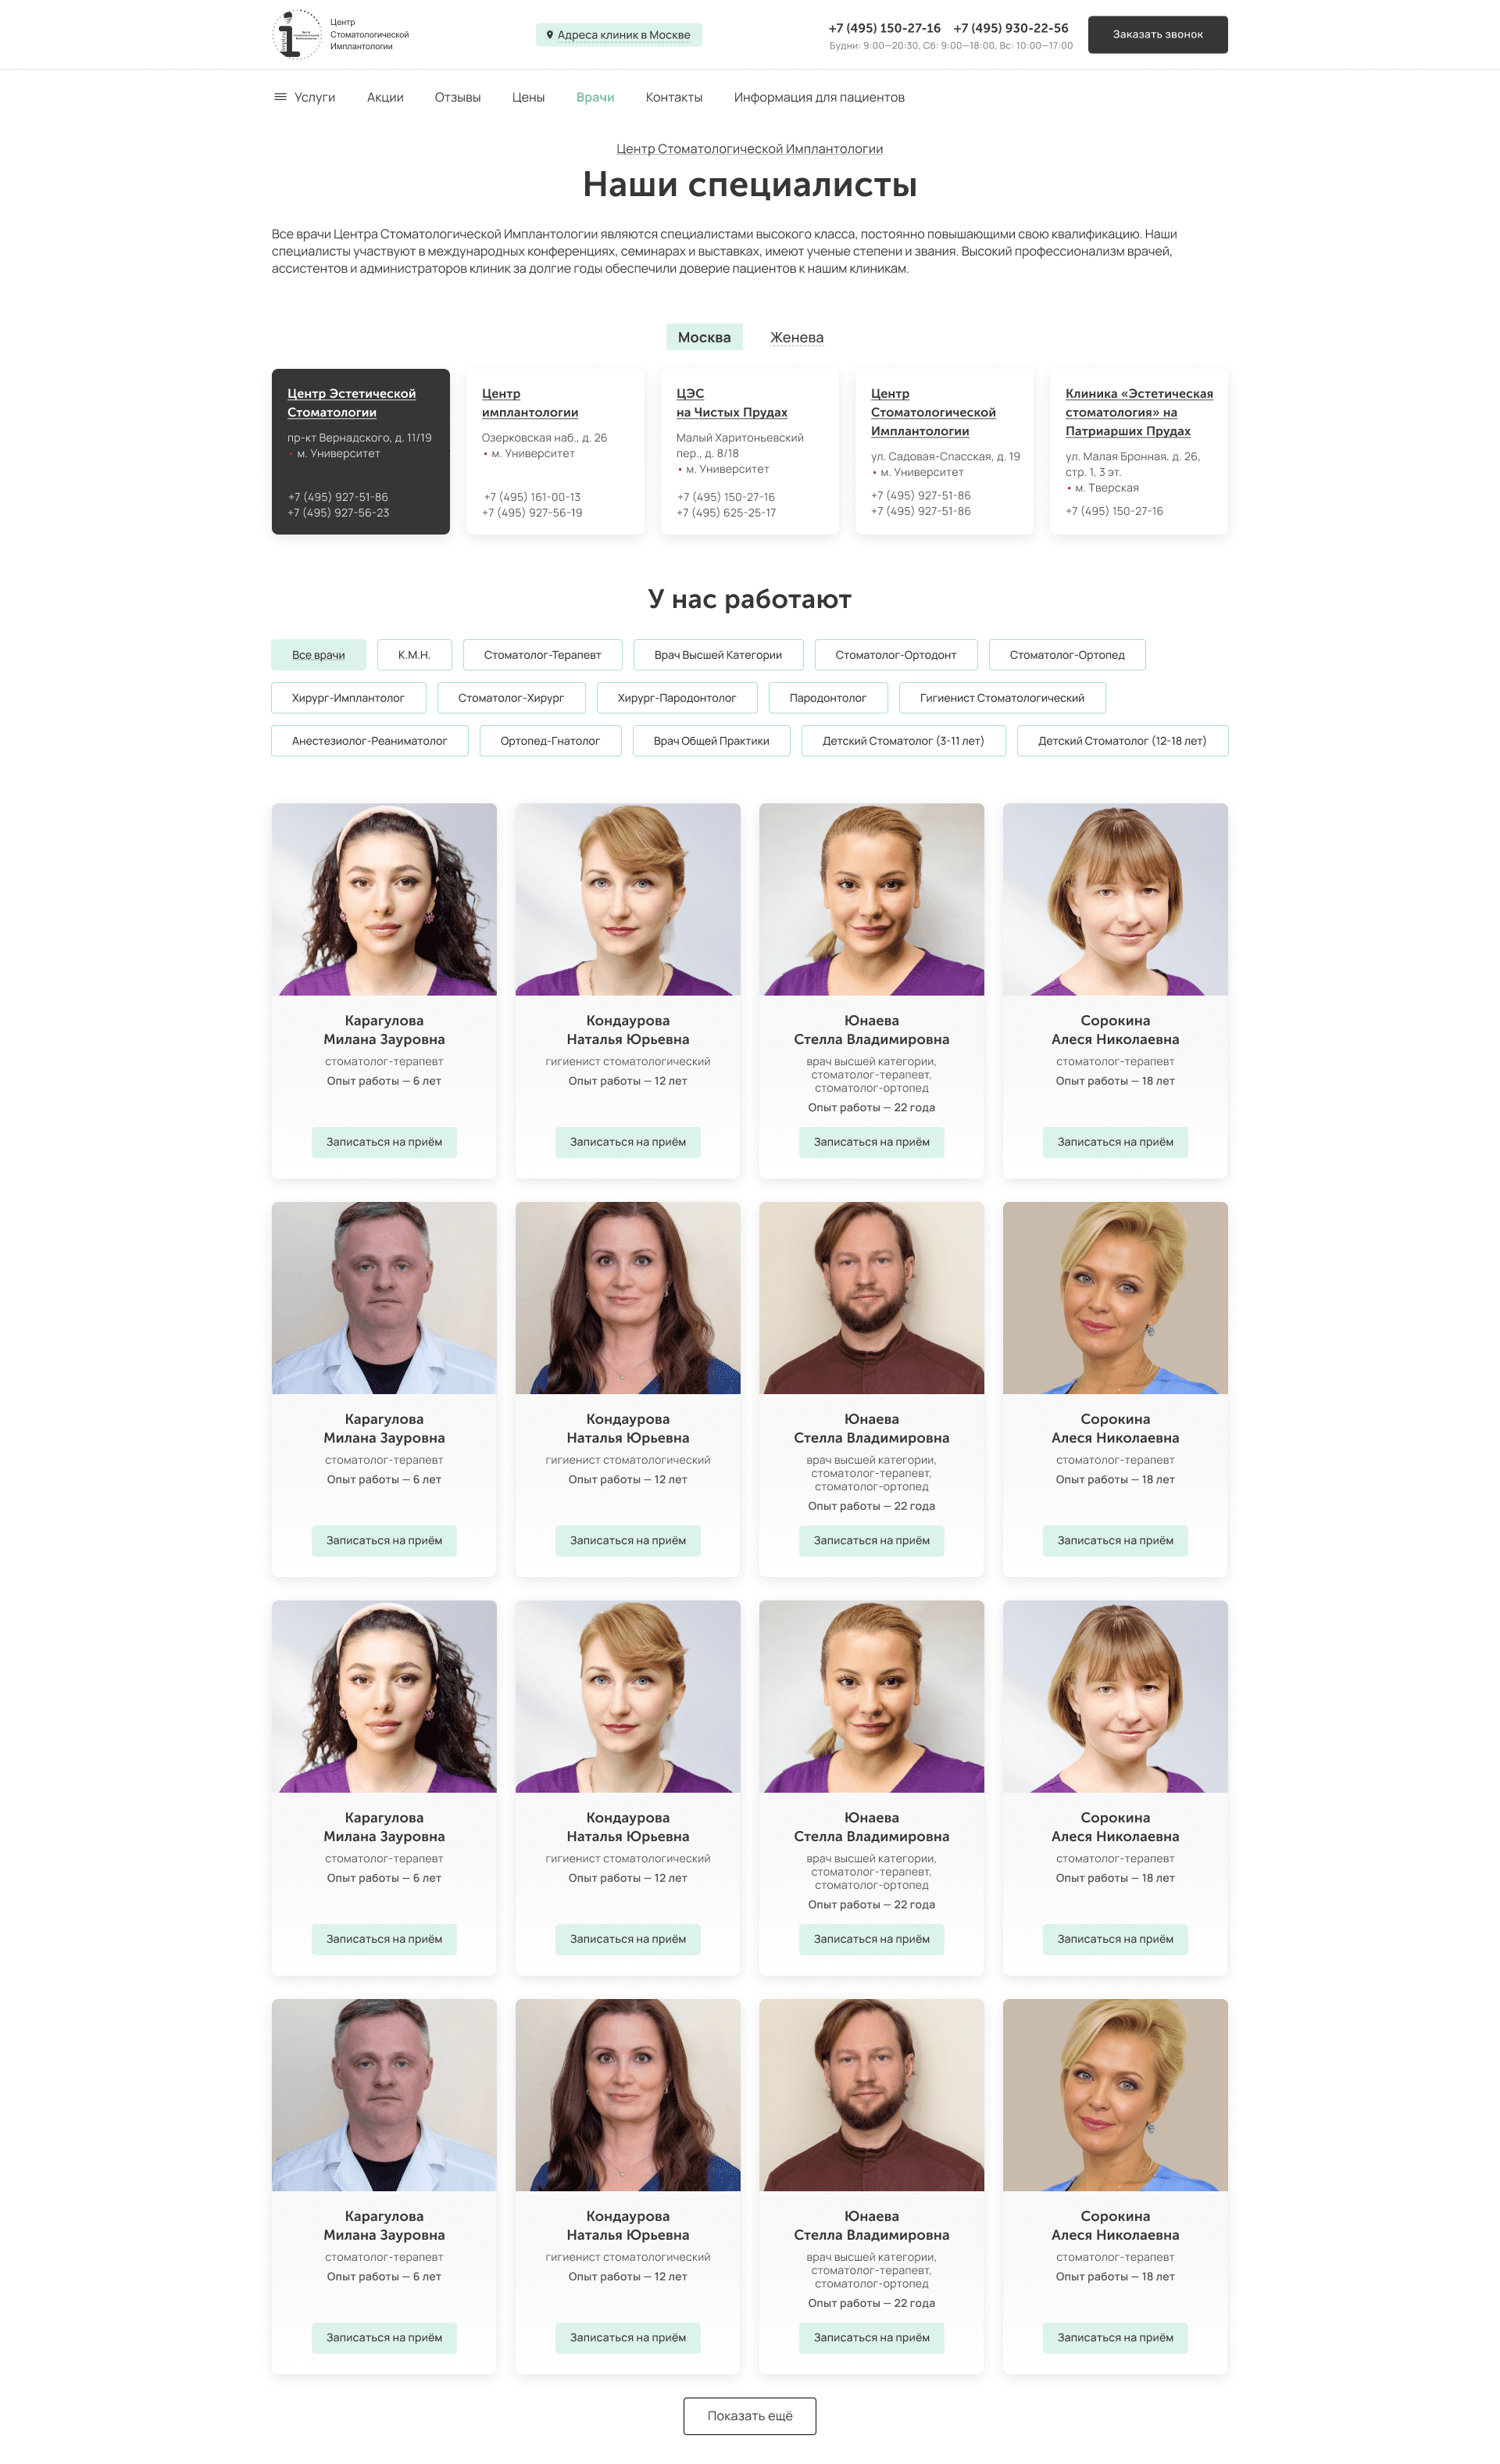Click the 'Все врачи' filter button
Image resolution: width=1500 pixels, height=2464 pixels.
pos(316,653)
